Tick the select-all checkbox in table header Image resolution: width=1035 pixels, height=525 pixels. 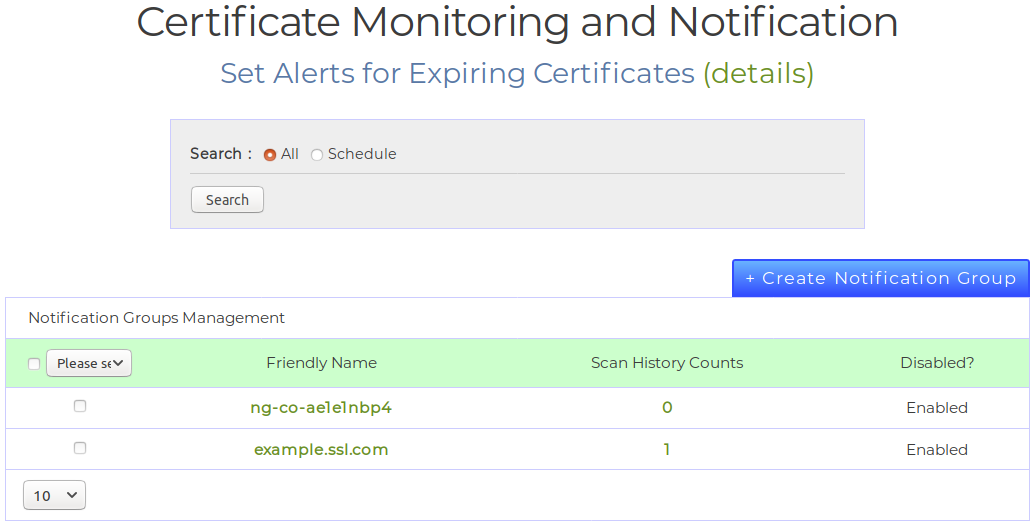point(34,364)
